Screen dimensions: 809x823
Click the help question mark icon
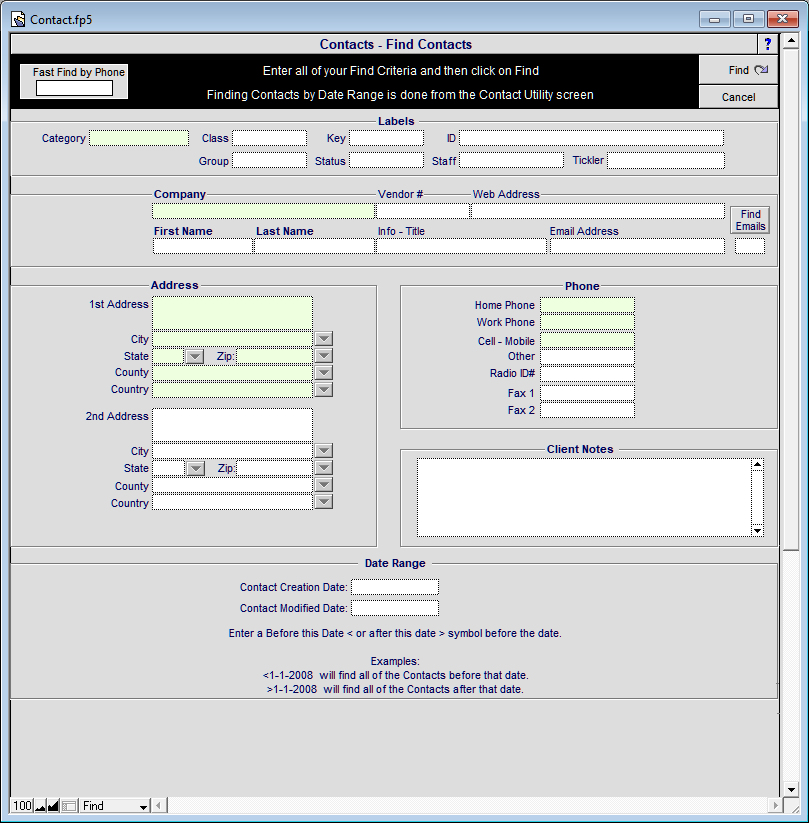767,44
